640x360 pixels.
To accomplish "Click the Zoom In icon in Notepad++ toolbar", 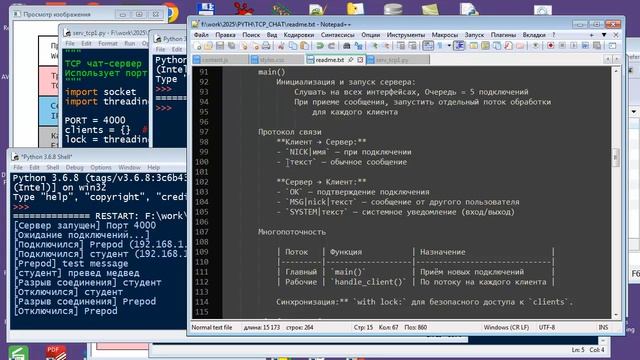I will tap(375, 46).
